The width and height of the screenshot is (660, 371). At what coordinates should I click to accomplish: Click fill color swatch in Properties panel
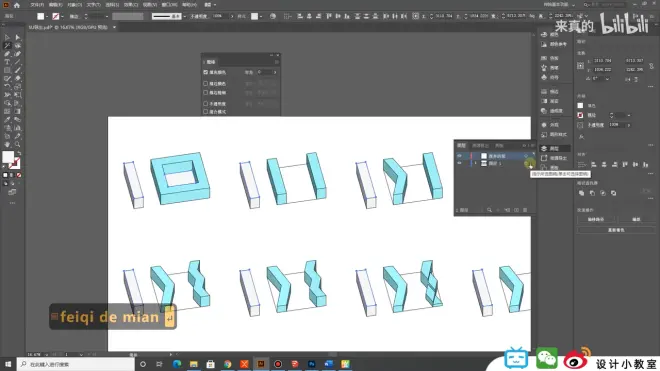[580, 106]
